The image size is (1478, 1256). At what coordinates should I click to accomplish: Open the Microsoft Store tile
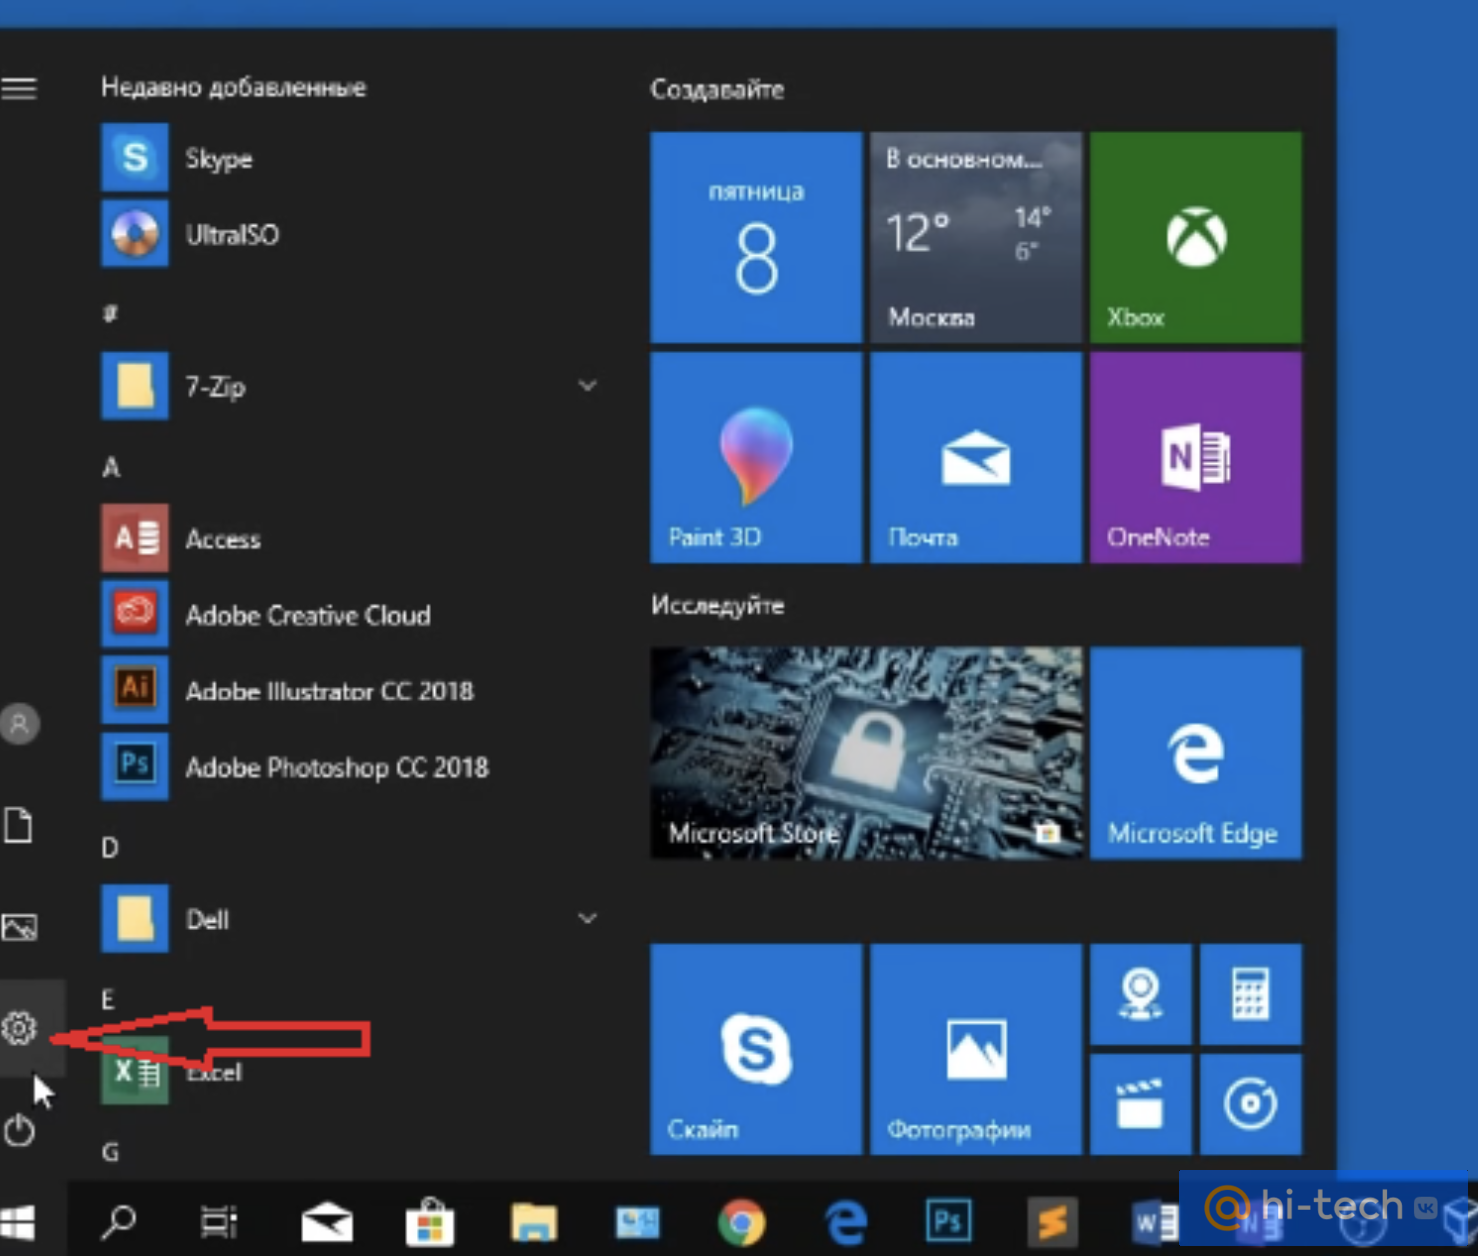tap(866, 753)
